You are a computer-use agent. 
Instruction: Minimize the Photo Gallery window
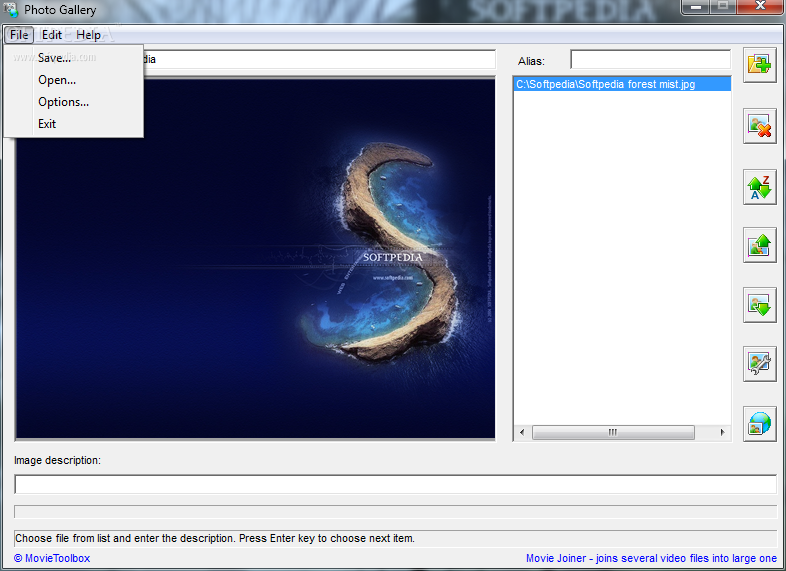pos(695,7)
